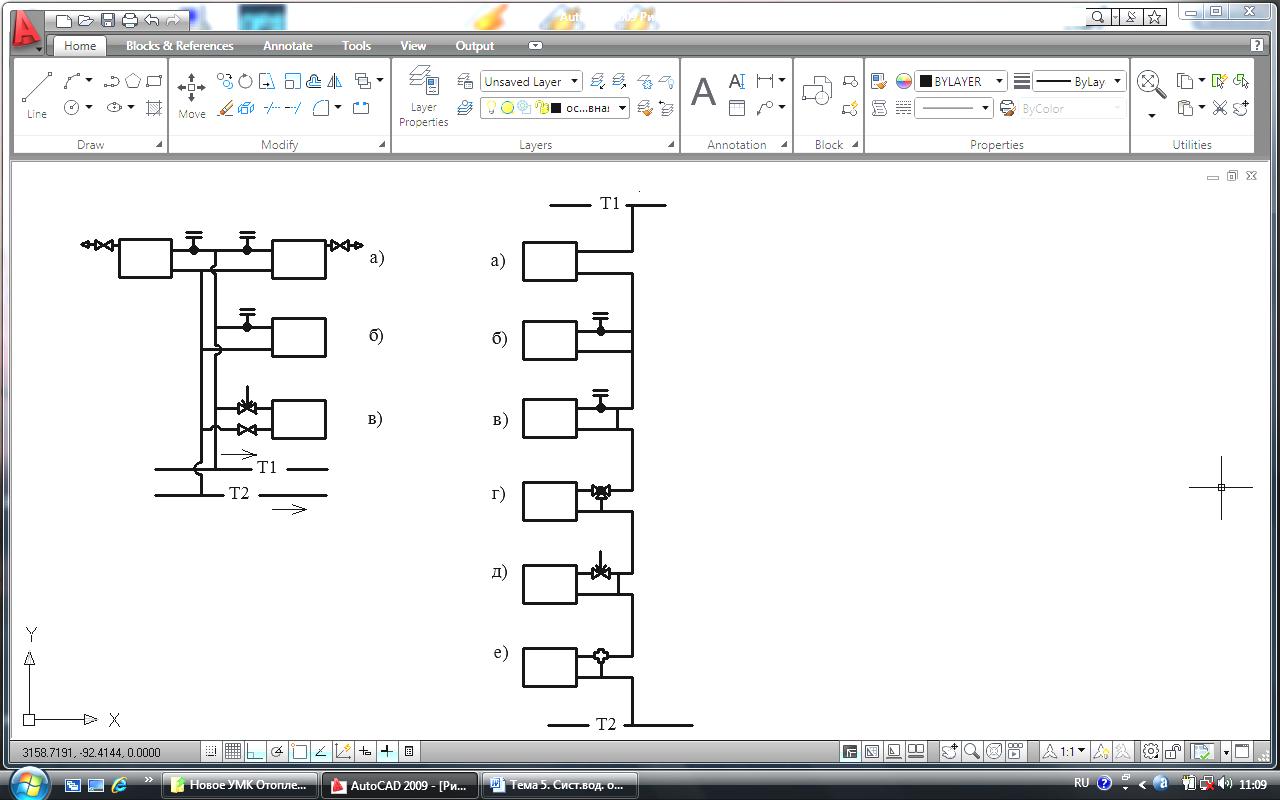Switch to 'Тема 5. Сист.вод. о...' Word window

coord(560,785)
